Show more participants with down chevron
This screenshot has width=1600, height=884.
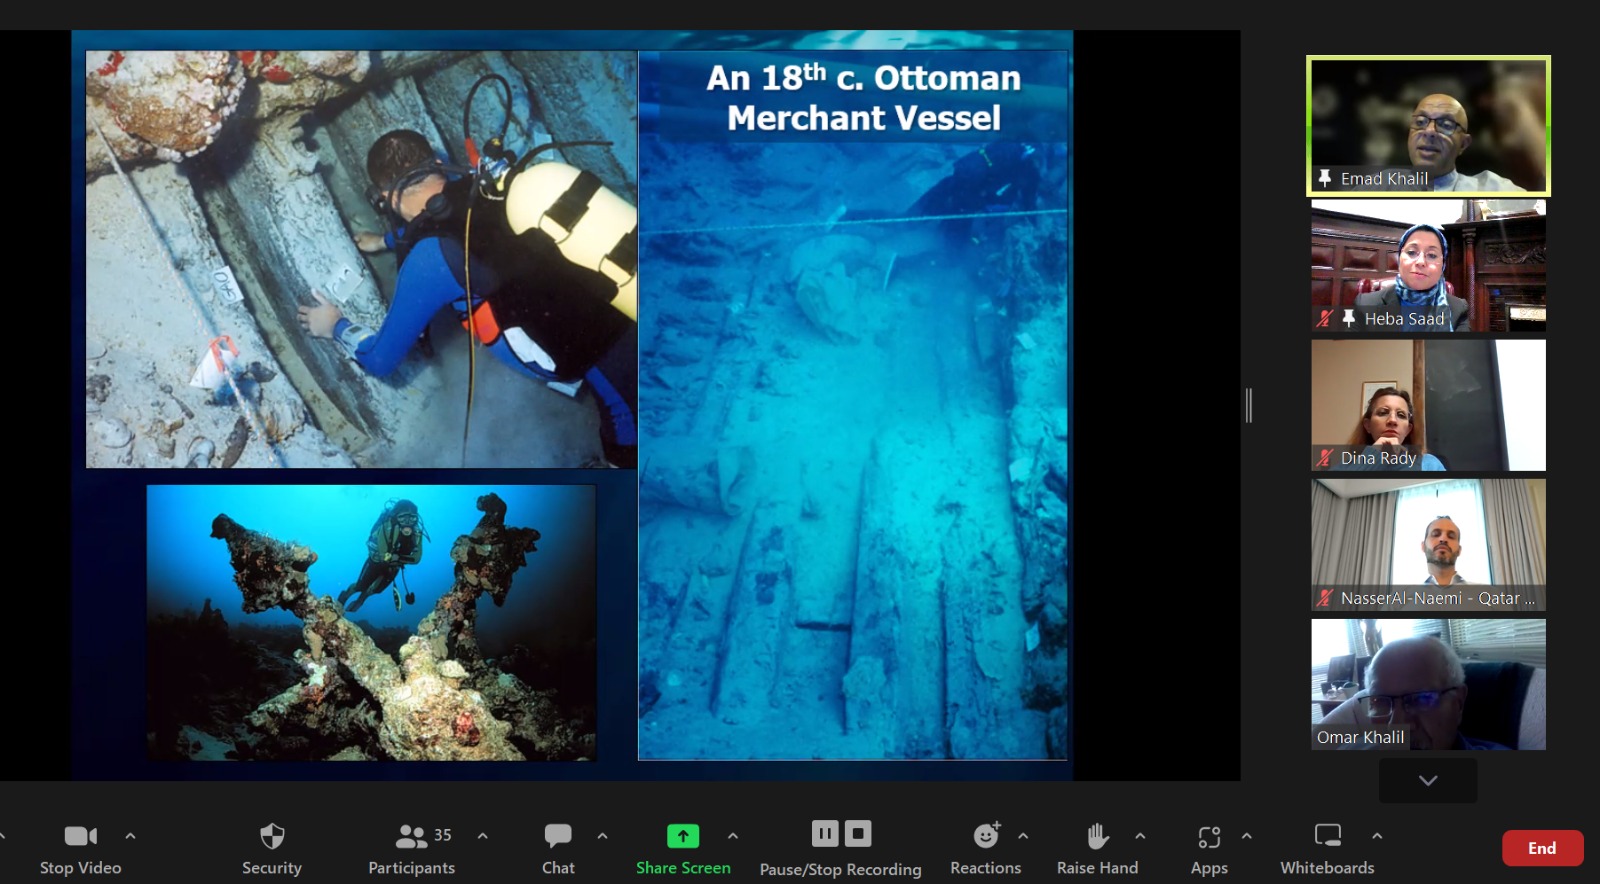(x=1428, y=780)
